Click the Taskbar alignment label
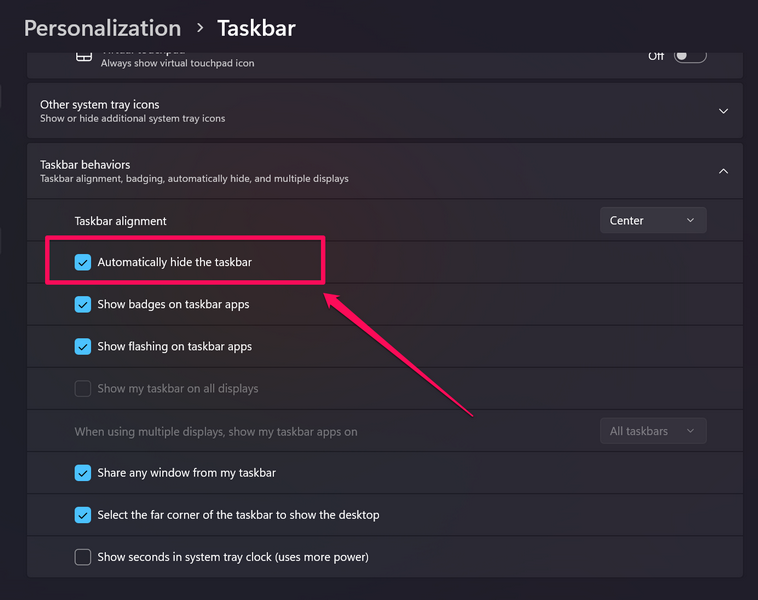 point(120,220)
